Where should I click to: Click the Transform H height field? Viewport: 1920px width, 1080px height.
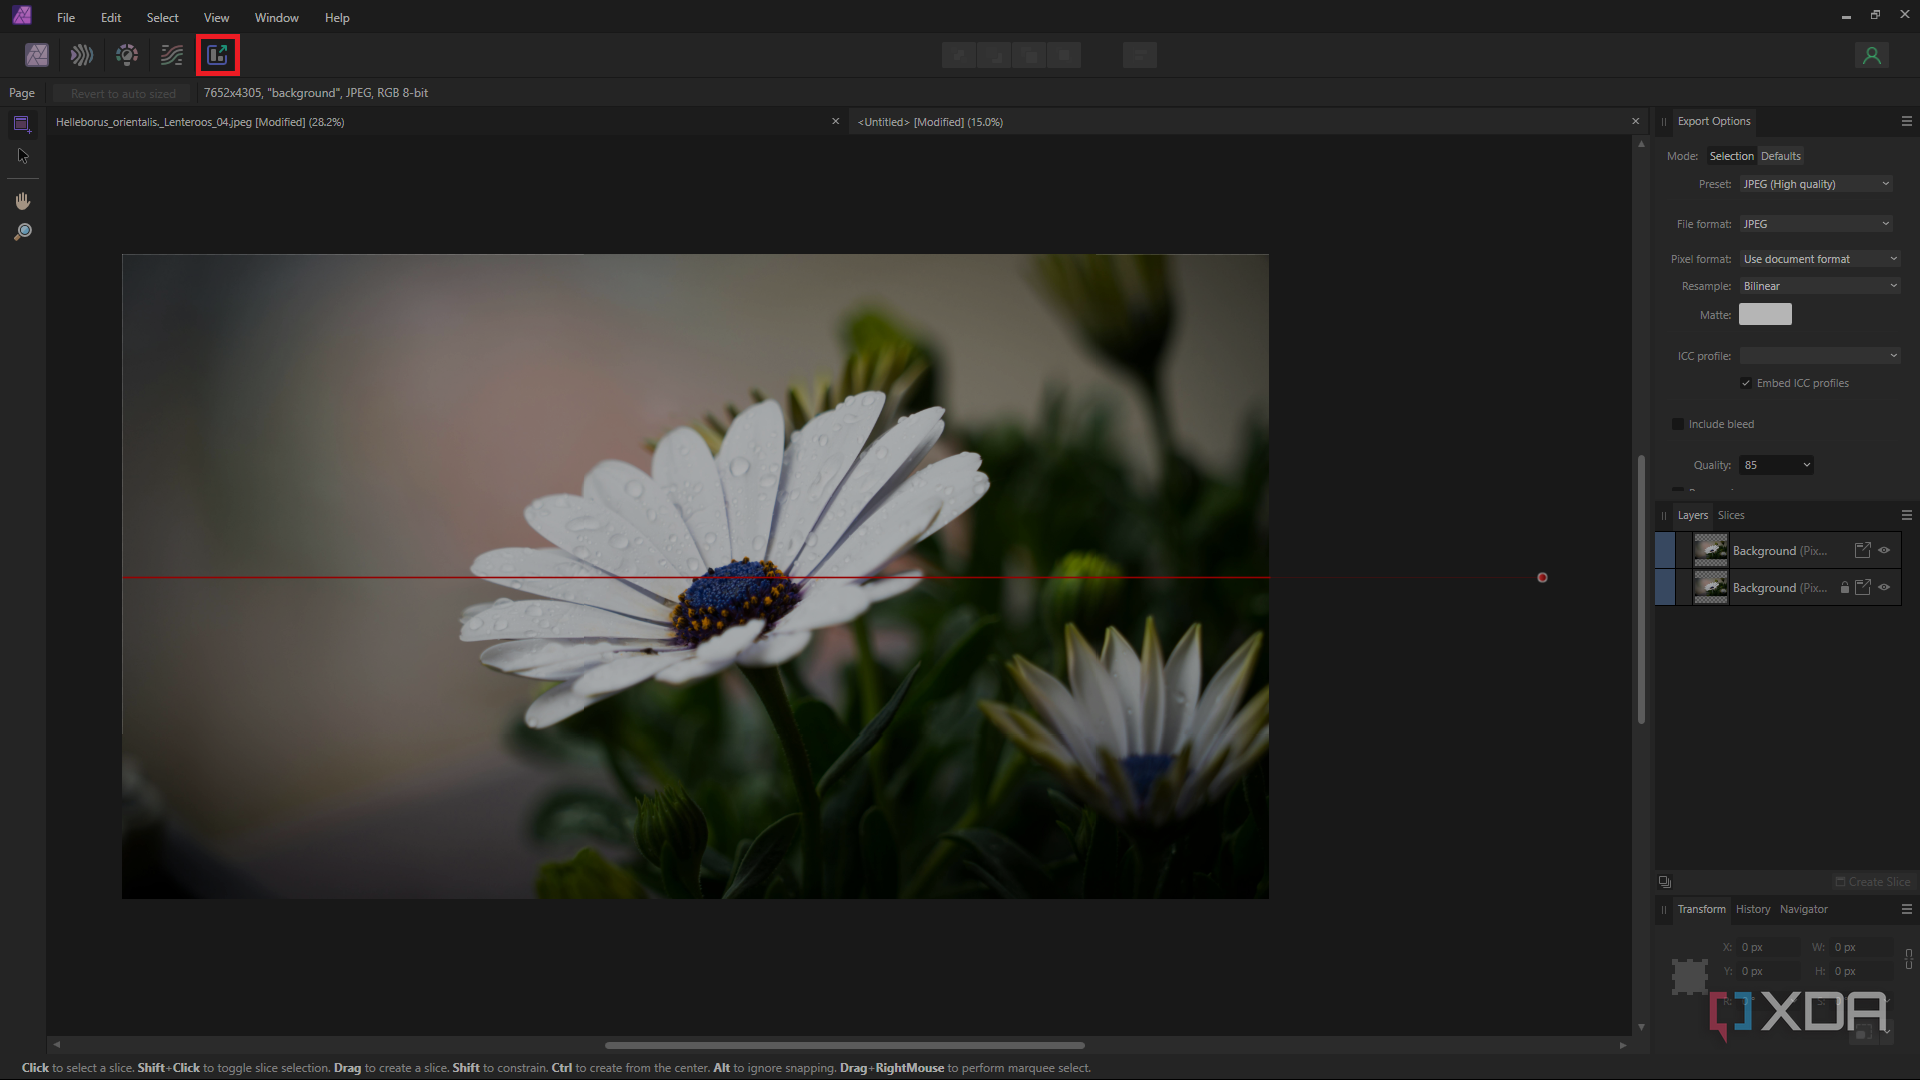(x=1860, y=971)
